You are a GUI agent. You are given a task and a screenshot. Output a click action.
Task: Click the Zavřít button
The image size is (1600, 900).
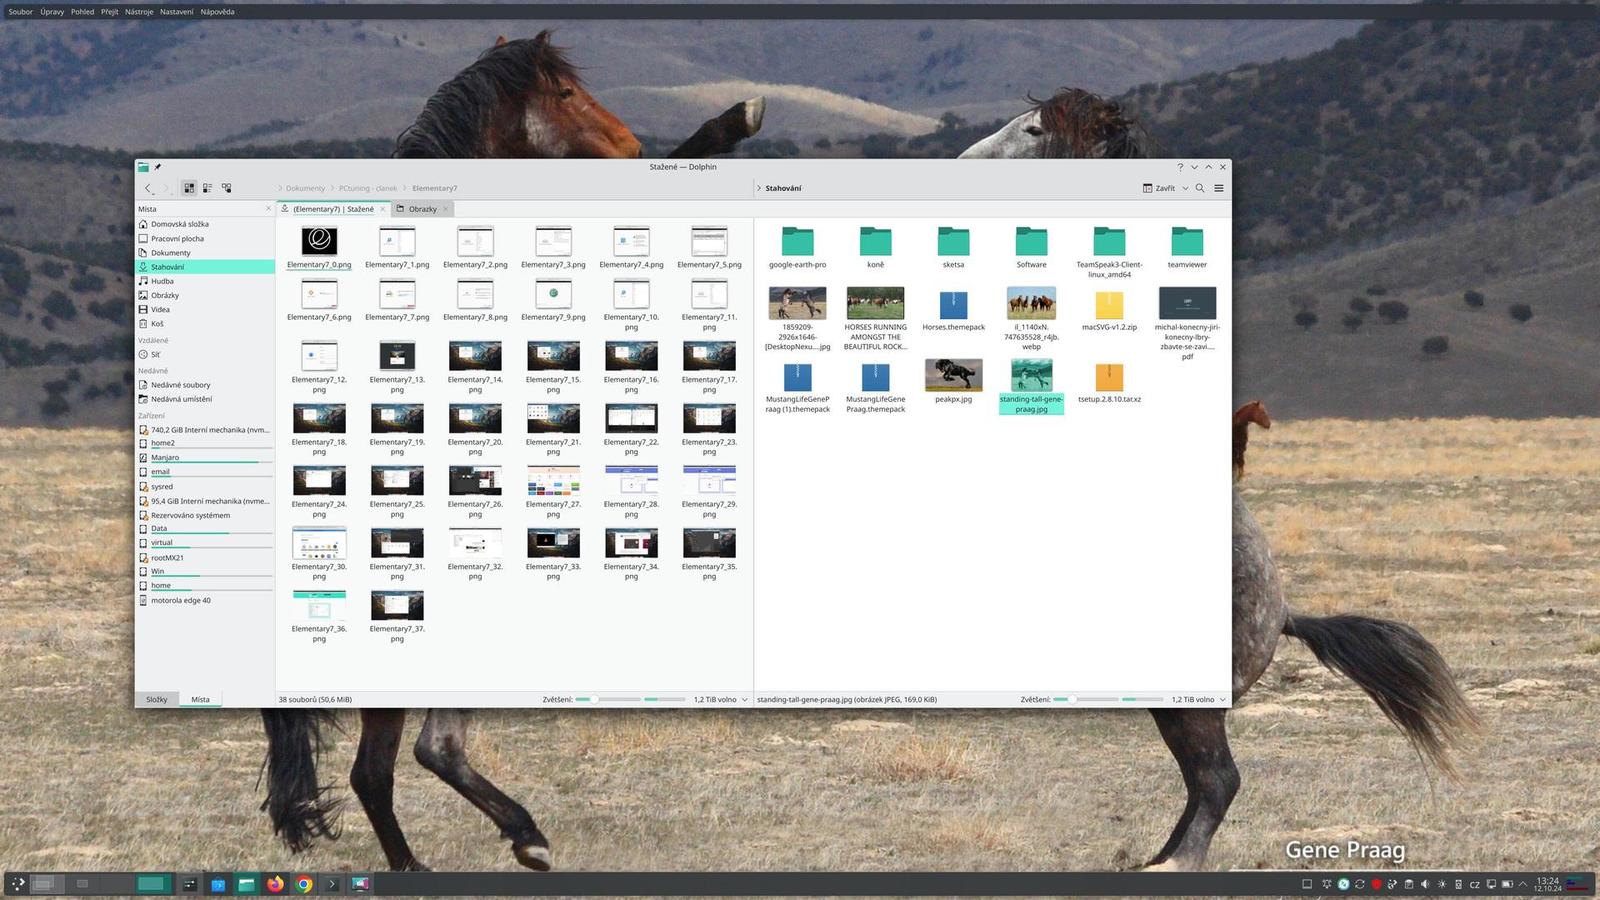pos(1162,188)
